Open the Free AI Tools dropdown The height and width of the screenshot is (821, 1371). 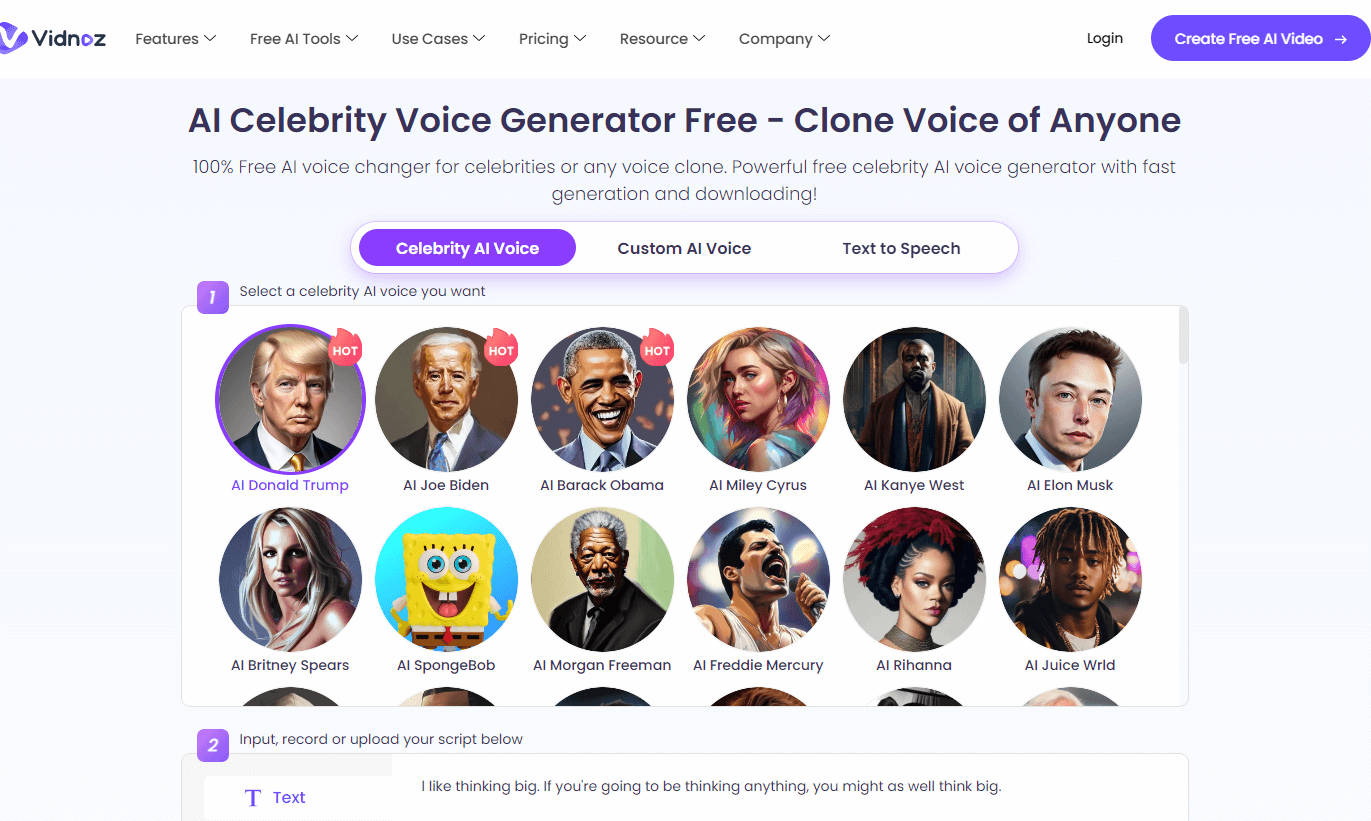pos(303,39)
